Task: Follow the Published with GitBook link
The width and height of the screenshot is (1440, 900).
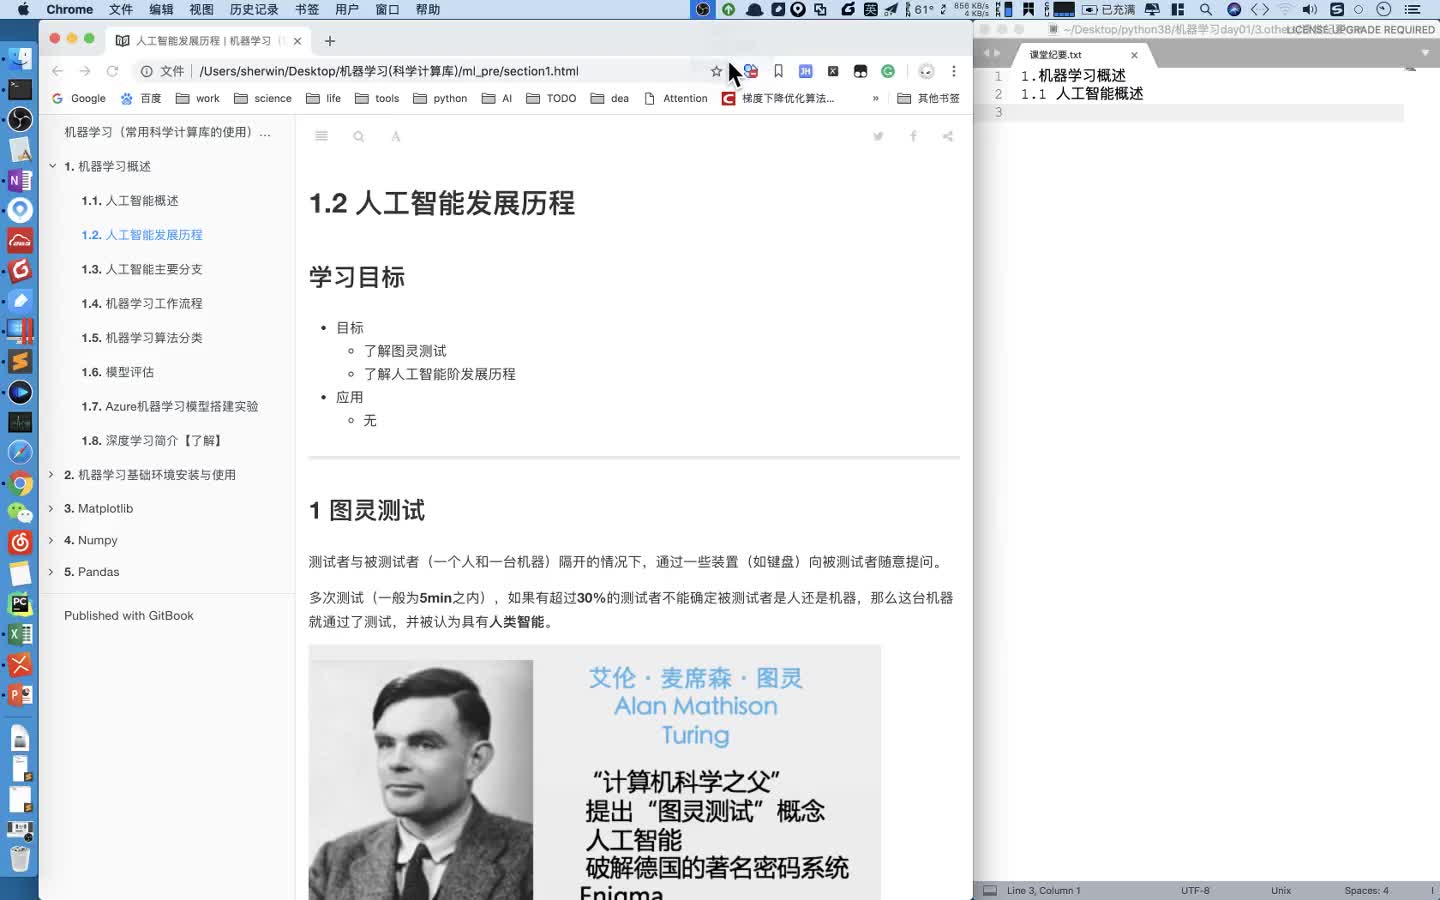Action: (129, 616)
